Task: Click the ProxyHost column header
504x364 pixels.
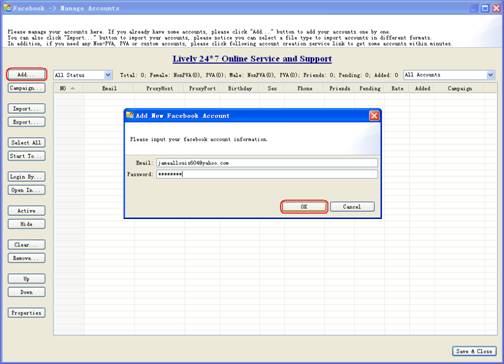Action: click(x=159, y=88)
